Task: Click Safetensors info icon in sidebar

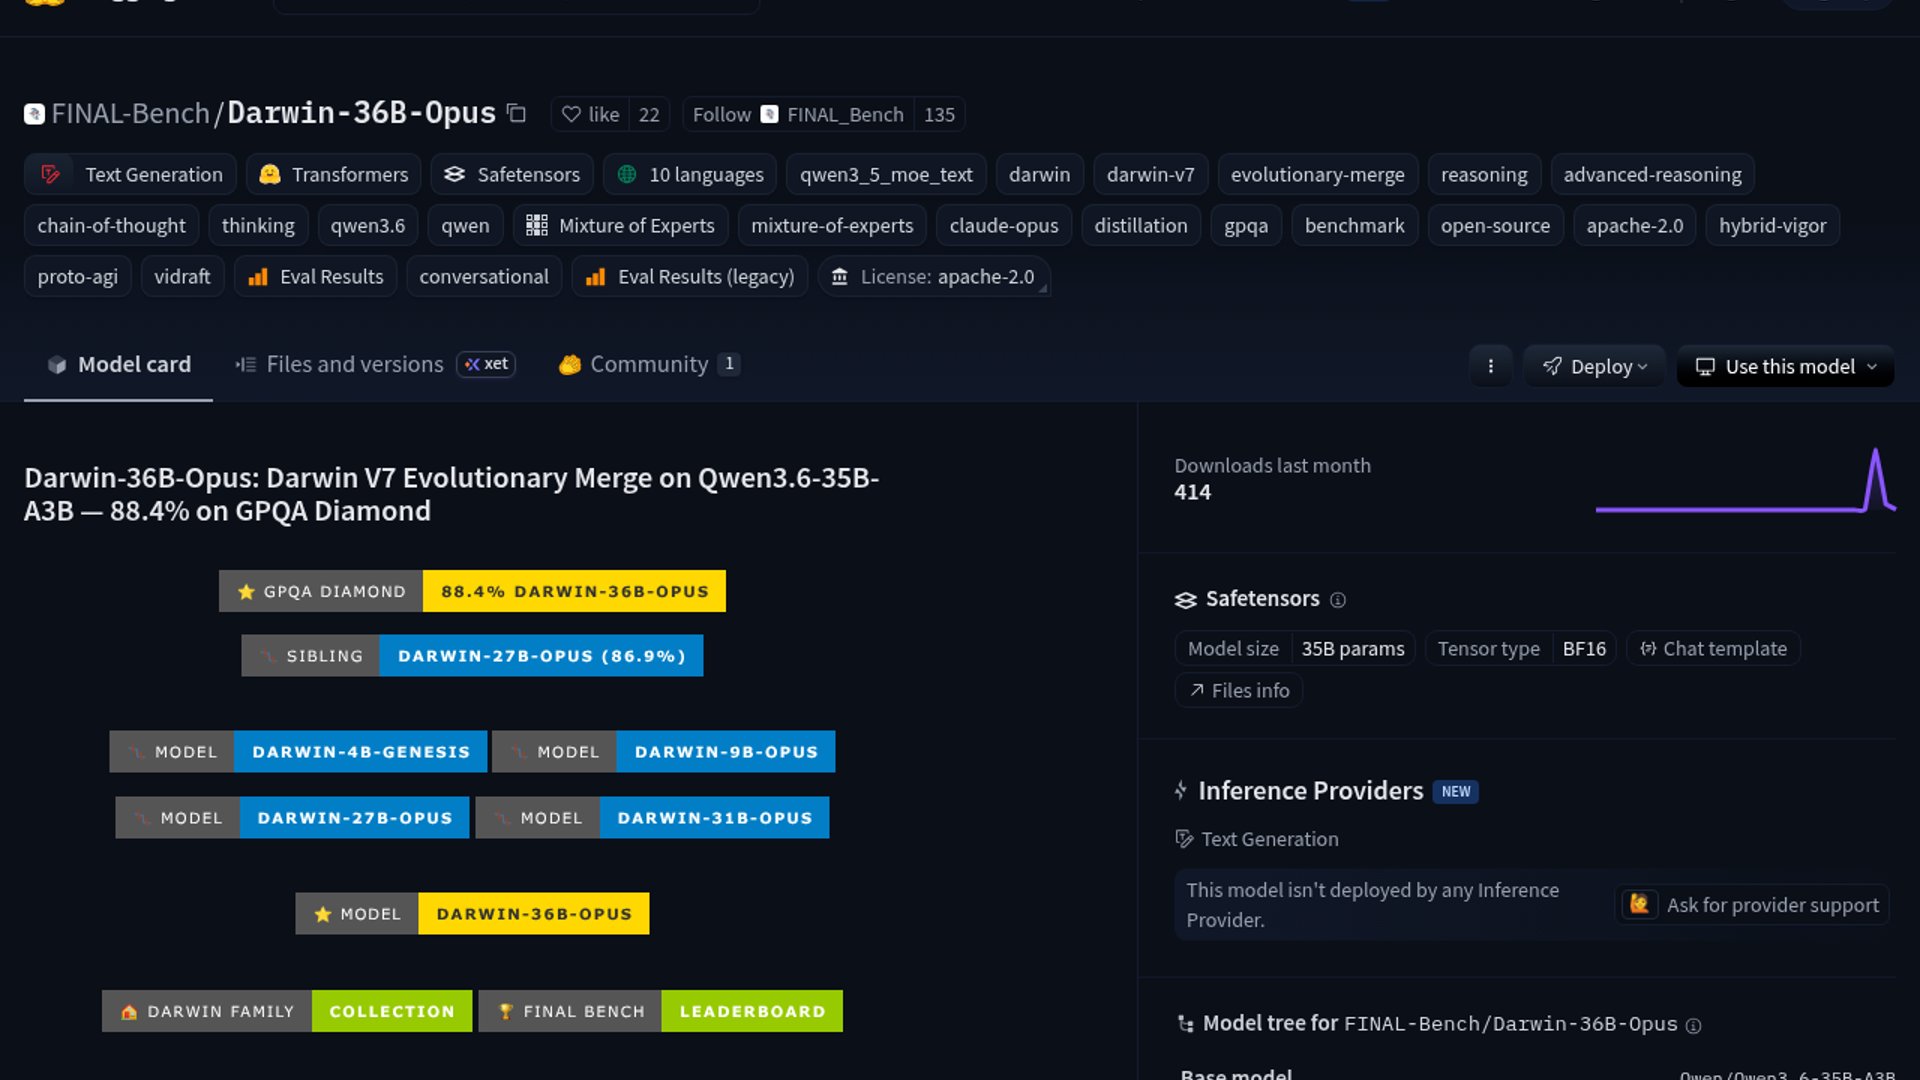Action: 1338,600
